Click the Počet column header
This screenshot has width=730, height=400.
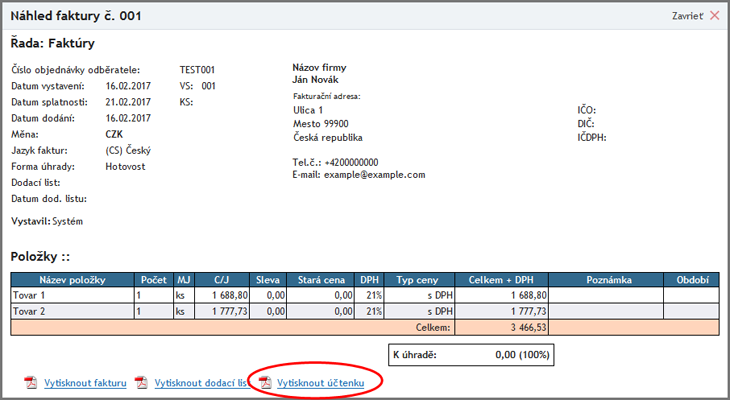[x=154, y=280]
